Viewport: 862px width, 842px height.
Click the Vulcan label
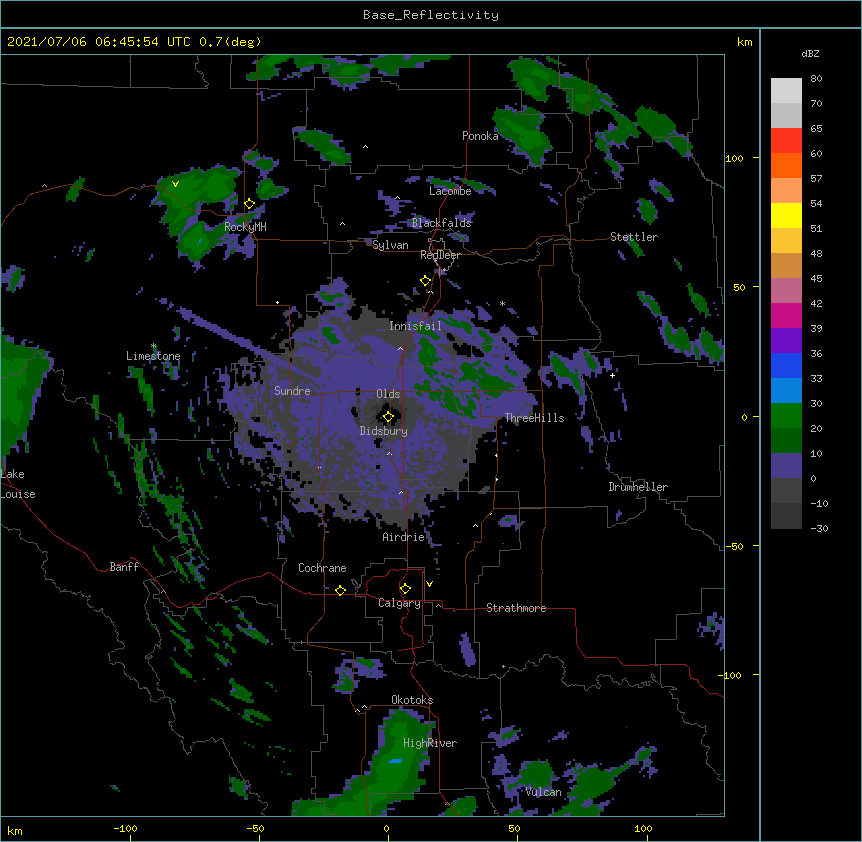(543, 792)
